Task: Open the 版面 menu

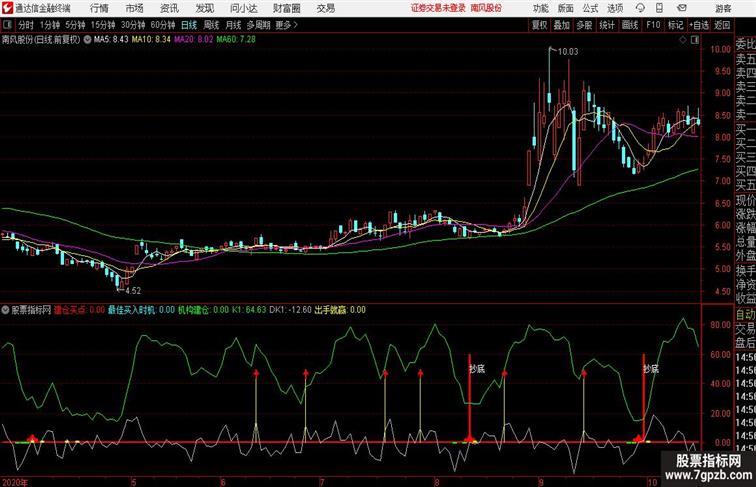Action: [566, 8]
